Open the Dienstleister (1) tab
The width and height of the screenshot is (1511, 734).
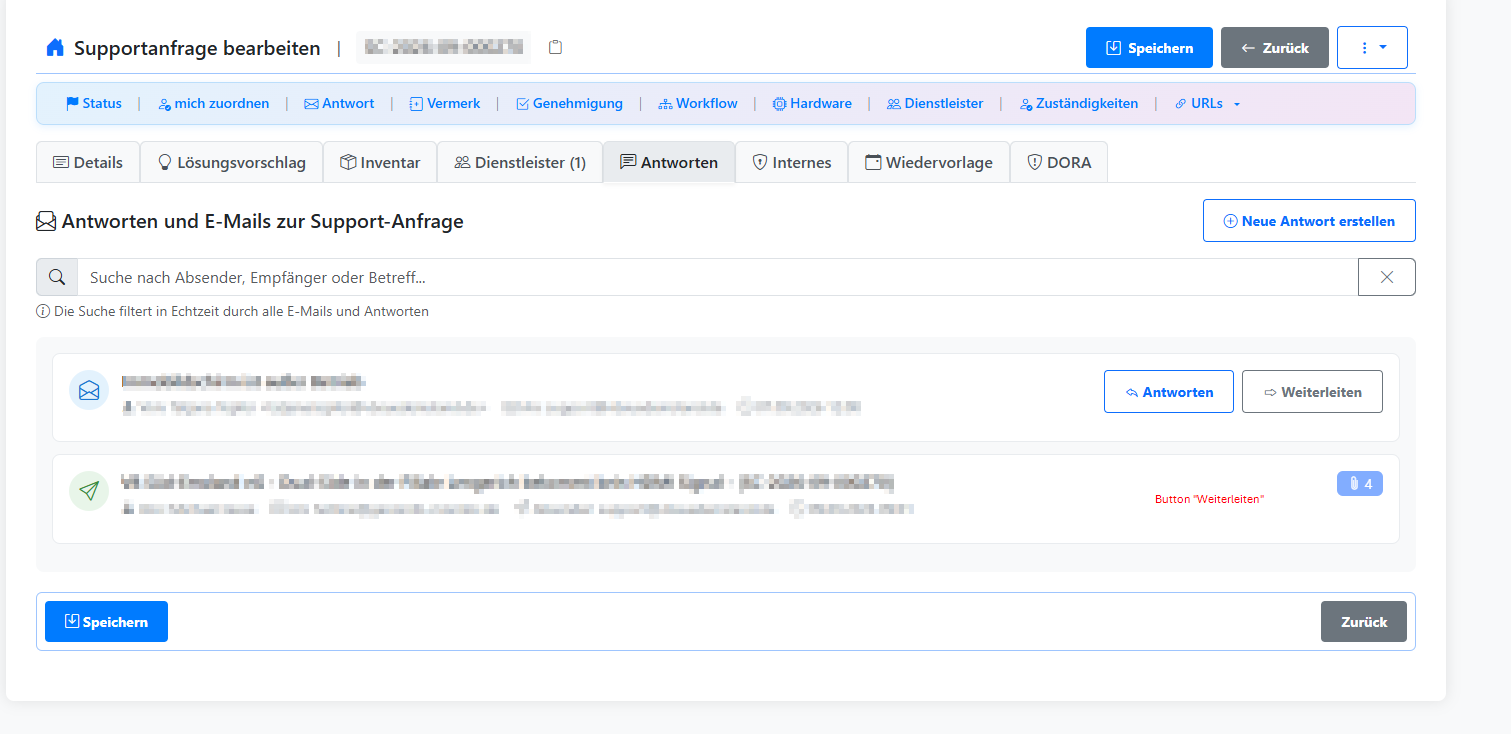[x=520, y=162]
